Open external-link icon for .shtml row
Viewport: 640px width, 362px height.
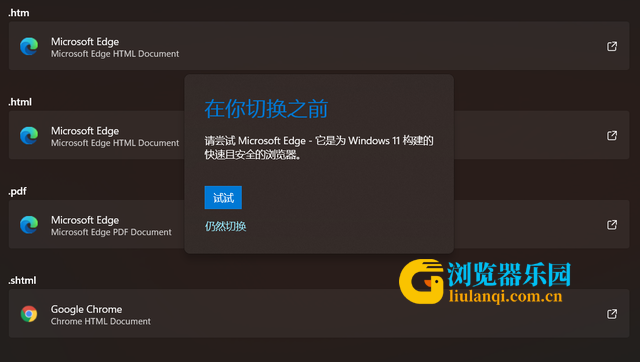pos(612,314)
